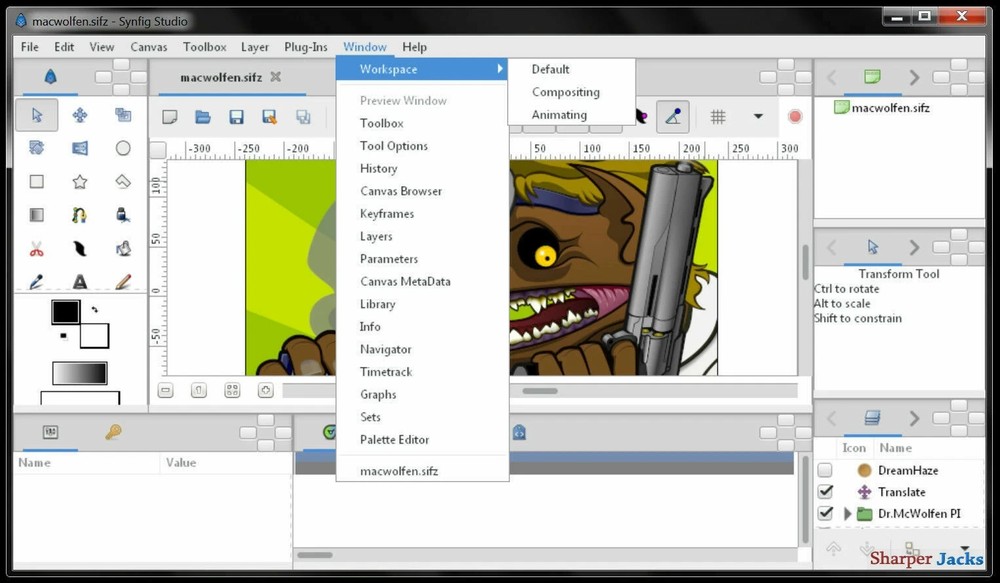The width and height of the screenshot is (1000, 583).
Task: Click the Save floppy disk icon
Action: (236, 117)
